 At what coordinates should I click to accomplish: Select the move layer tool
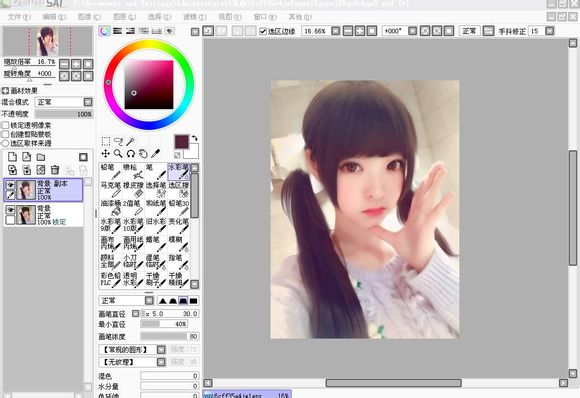pyautogui.click(x=106, y=154)
